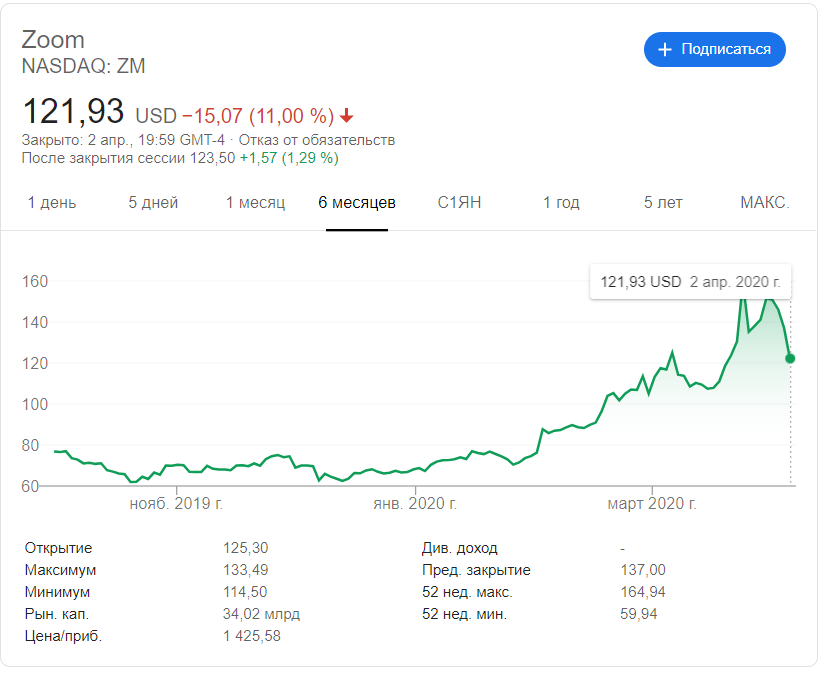This screenshot has width=827, height=680.
Task: Select the 6 месяцев tab
Action: click(357, 203)
